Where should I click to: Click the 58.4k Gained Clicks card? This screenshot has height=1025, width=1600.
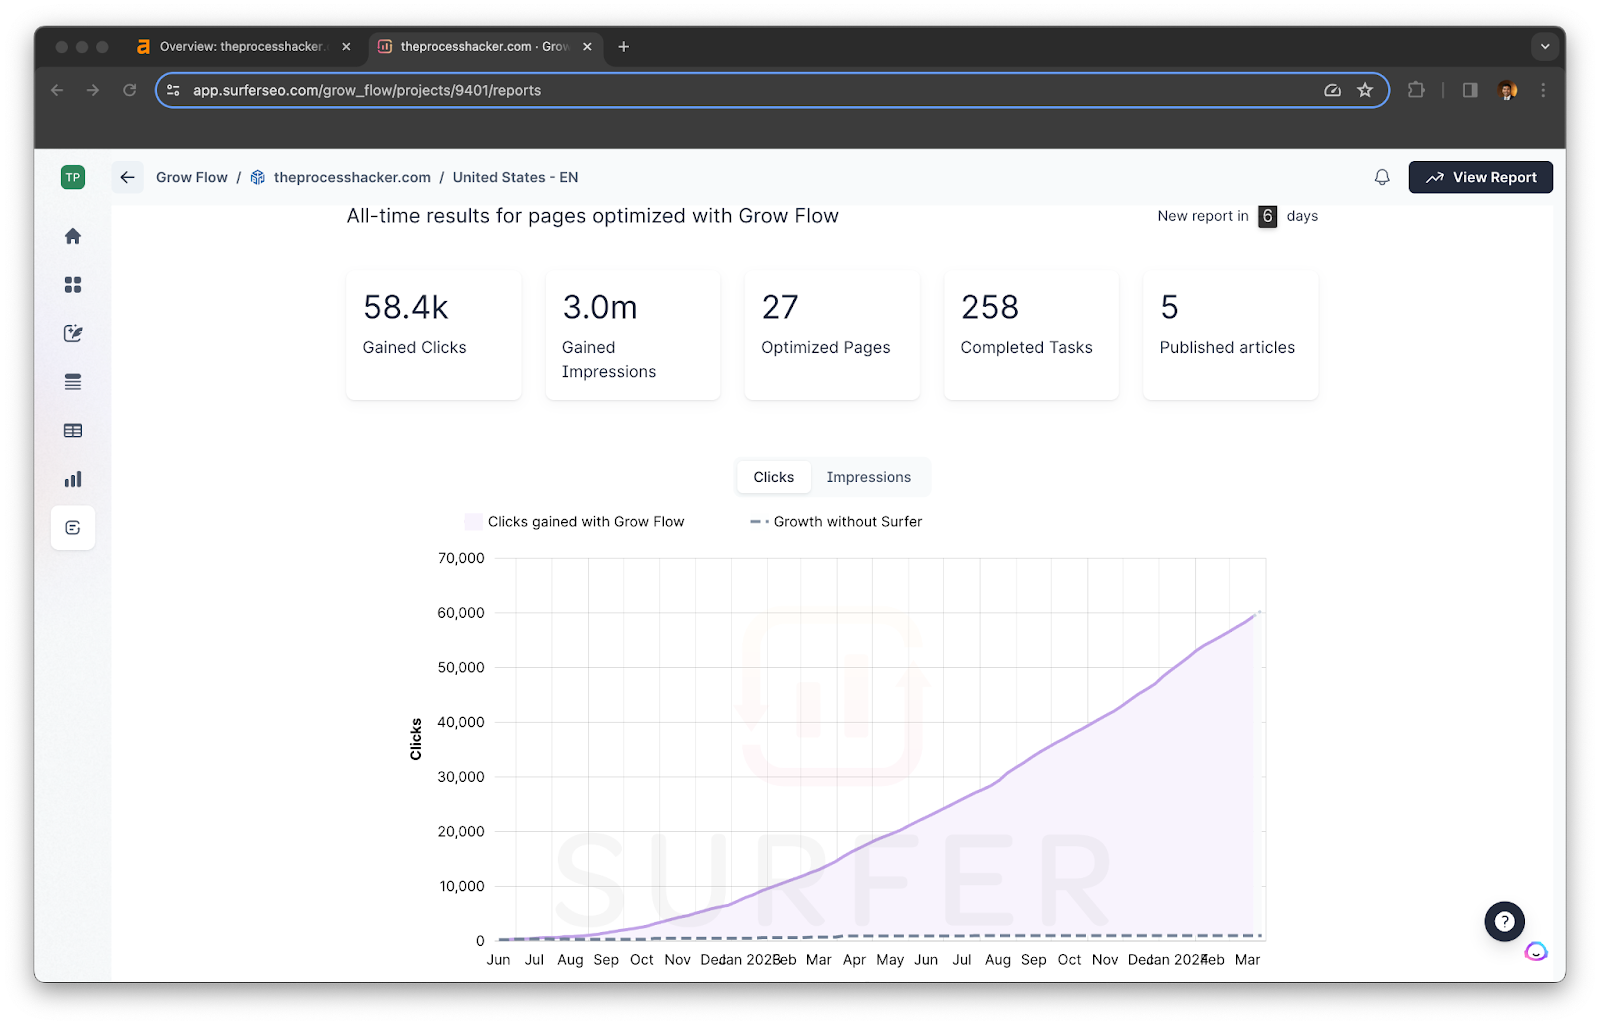[434, 335]
